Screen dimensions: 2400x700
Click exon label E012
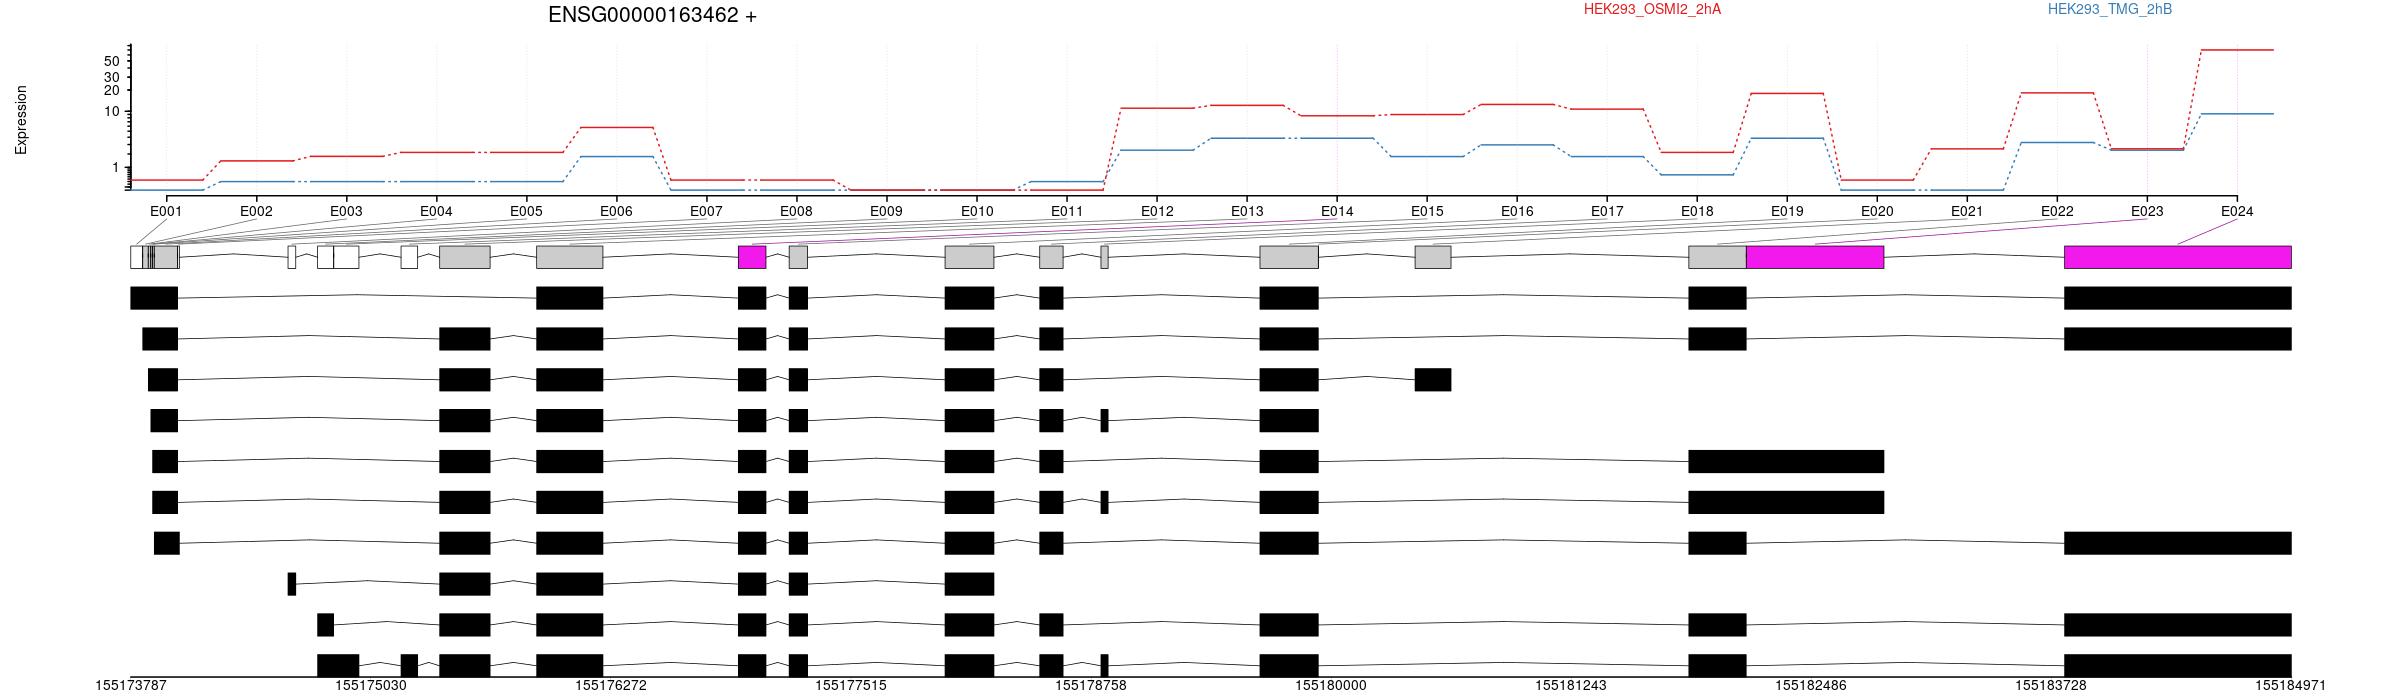[1157, 211]
